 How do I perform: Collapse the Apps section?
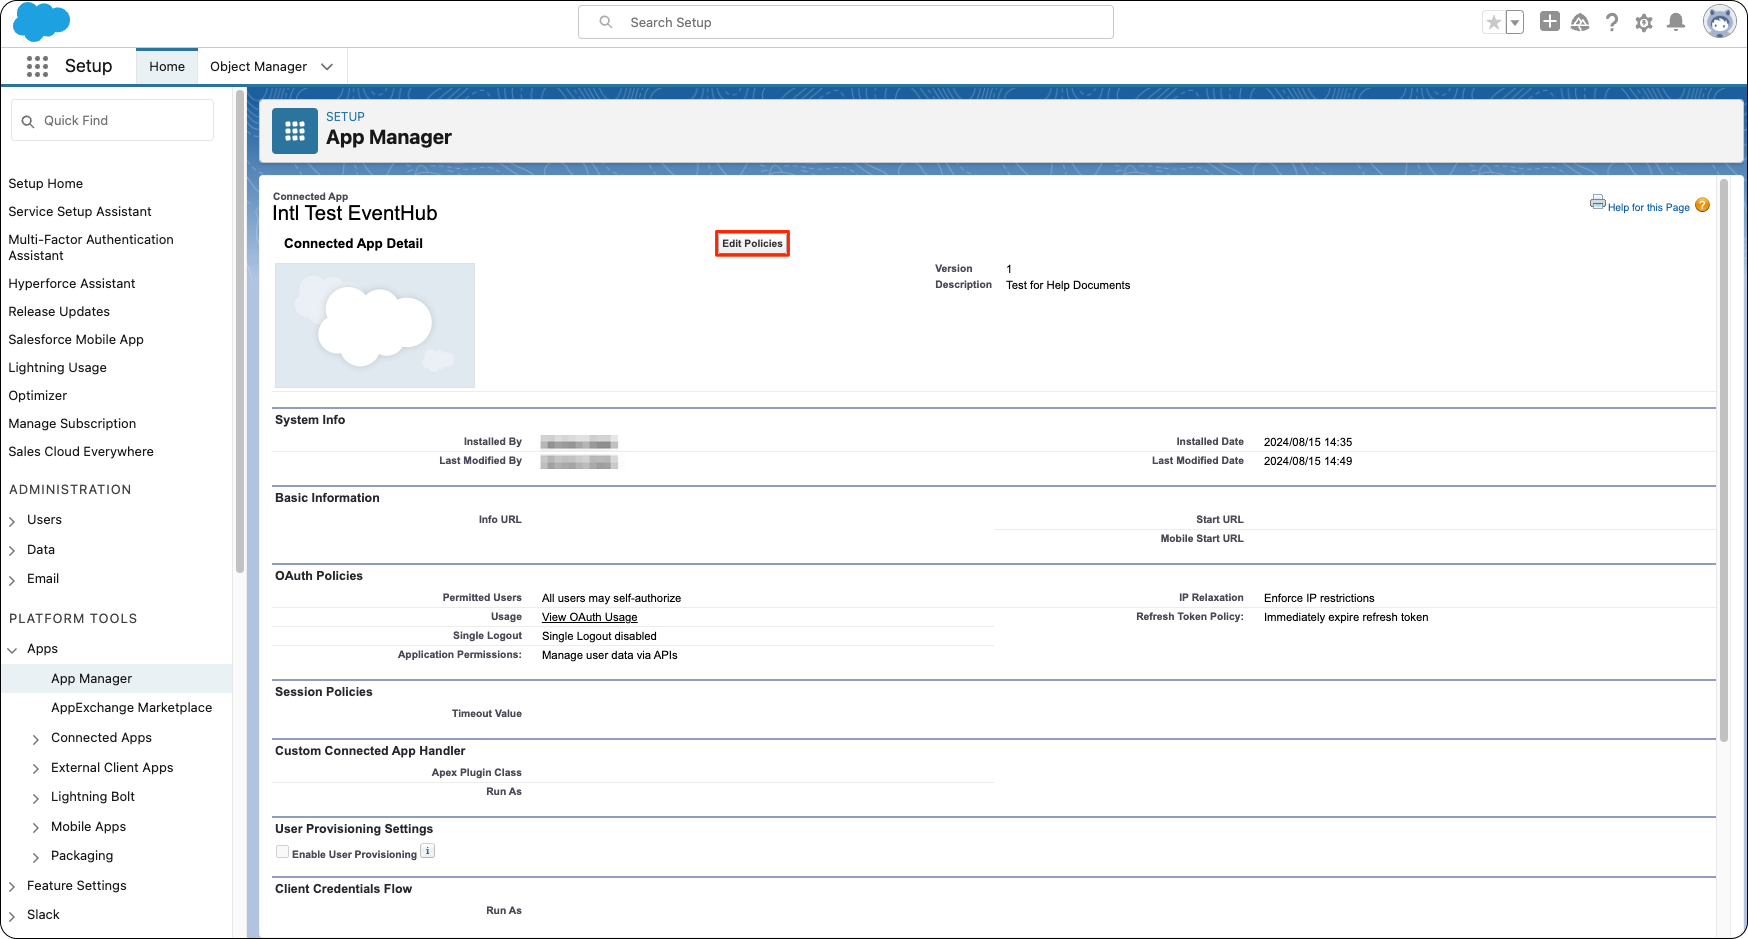[12, 650]
